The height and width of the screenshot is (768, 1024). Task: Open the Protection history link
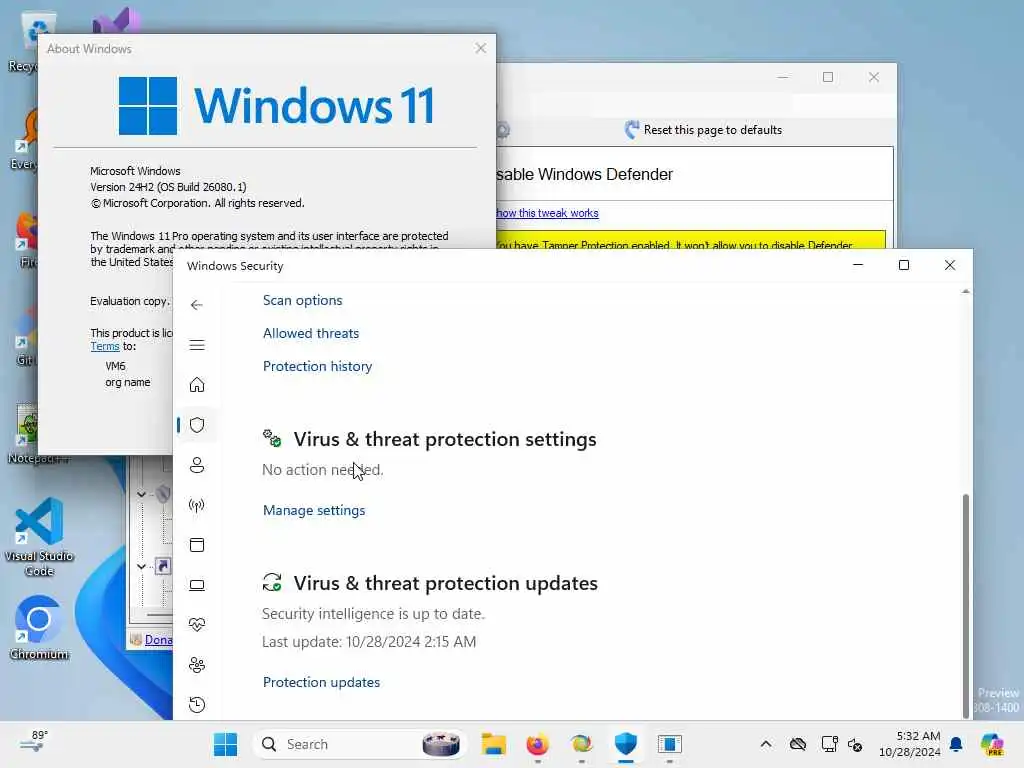pyautogui.click(x=317, y=366)
